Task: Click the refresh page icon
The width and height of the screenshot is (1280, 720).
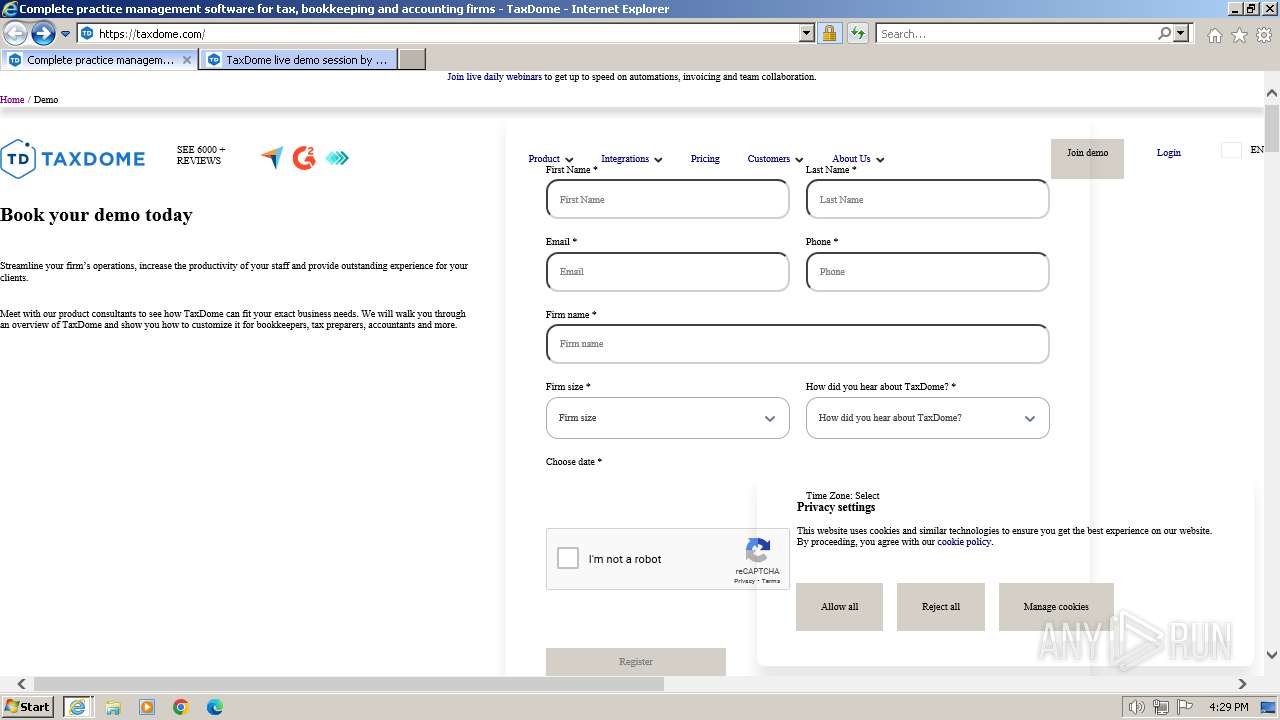Action: coord(858,33)
